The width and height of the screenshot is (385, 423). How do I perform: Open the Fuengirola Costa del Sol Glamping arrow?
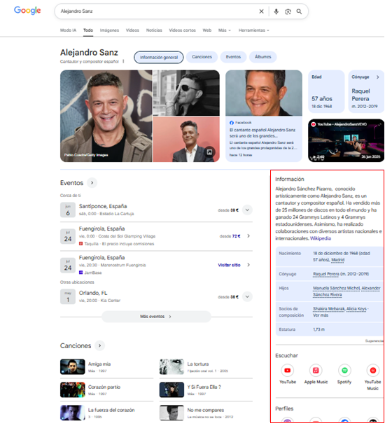(248, 236)
